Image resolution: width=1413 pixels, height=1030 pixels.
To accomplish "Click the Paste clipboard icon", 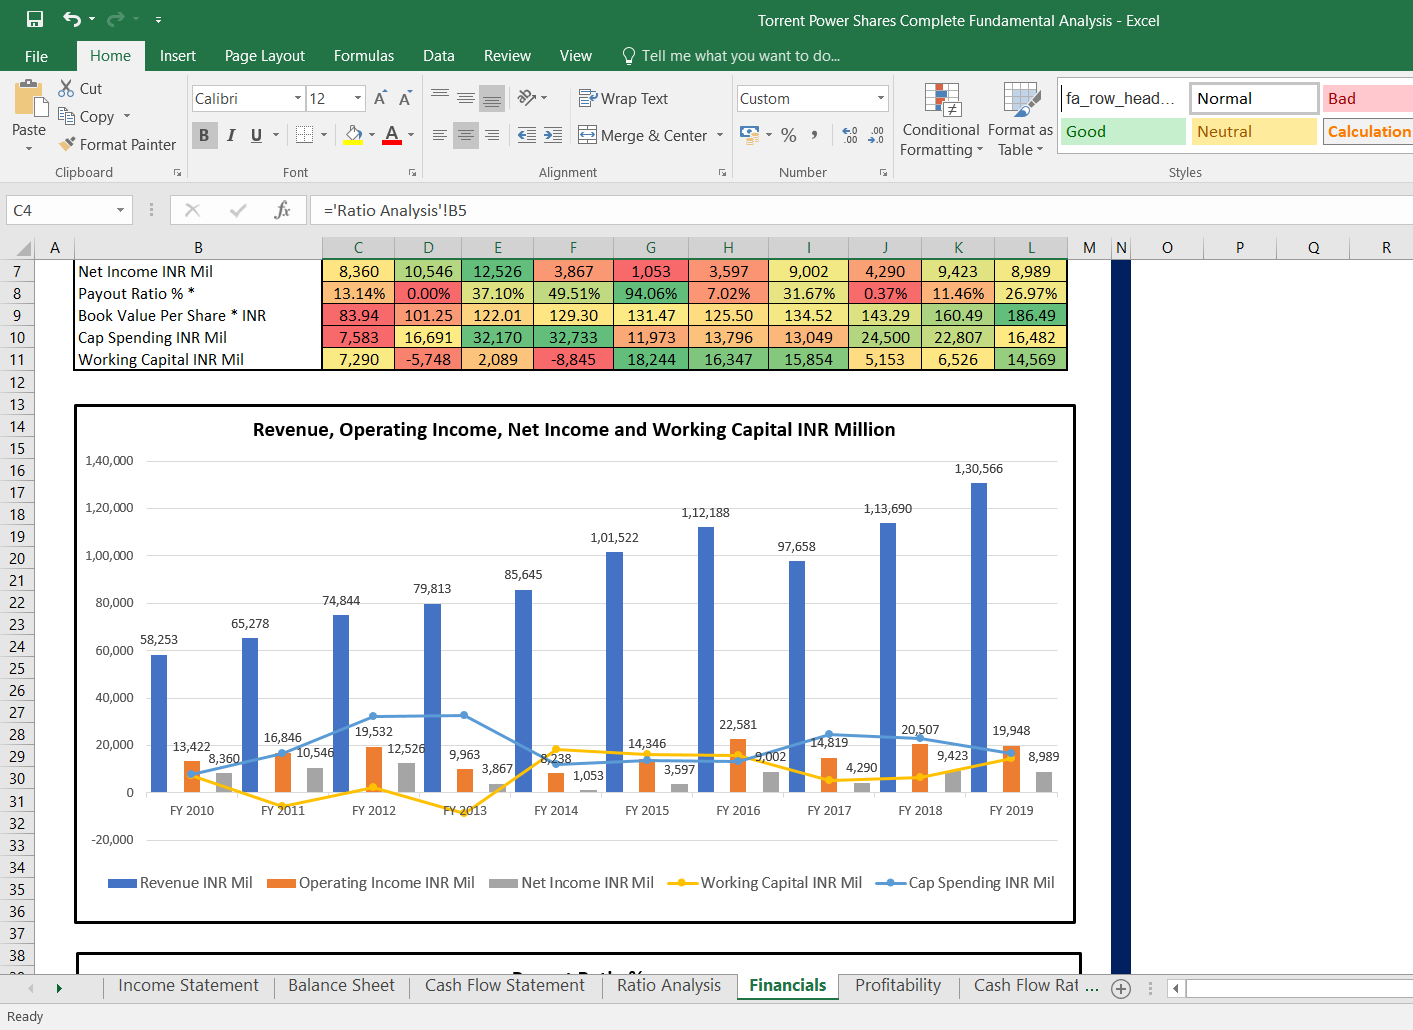I will (29, 100).
